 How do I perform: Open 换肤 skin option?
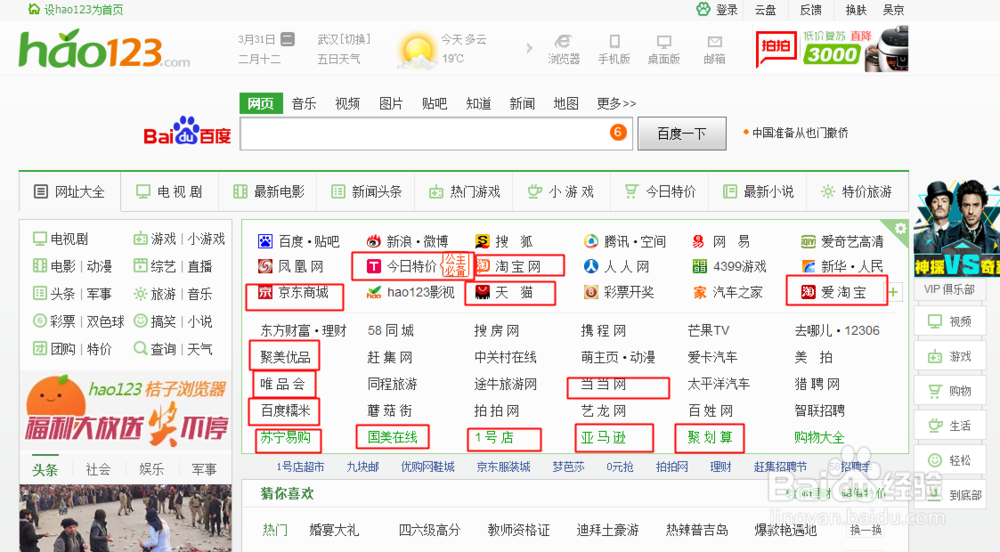tap(856, 10)
